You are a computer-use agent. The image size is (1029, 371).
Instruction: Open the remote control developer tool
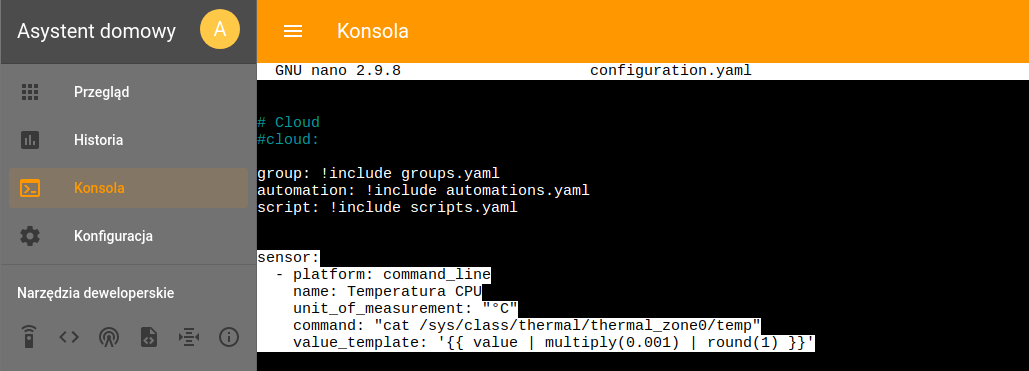(29, 338)
